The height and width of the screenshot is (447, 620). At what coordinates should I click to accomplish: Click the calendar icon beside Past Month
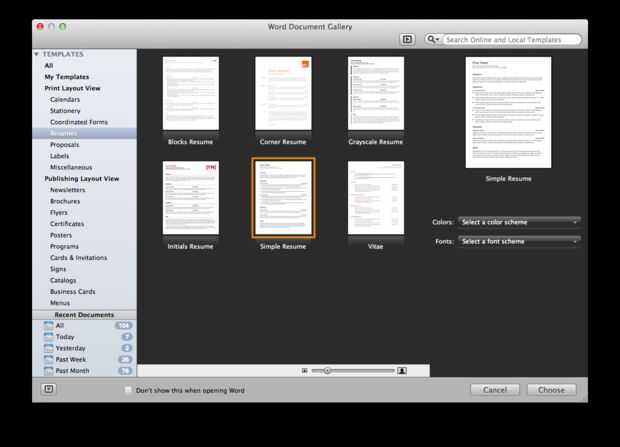(49, 371)
